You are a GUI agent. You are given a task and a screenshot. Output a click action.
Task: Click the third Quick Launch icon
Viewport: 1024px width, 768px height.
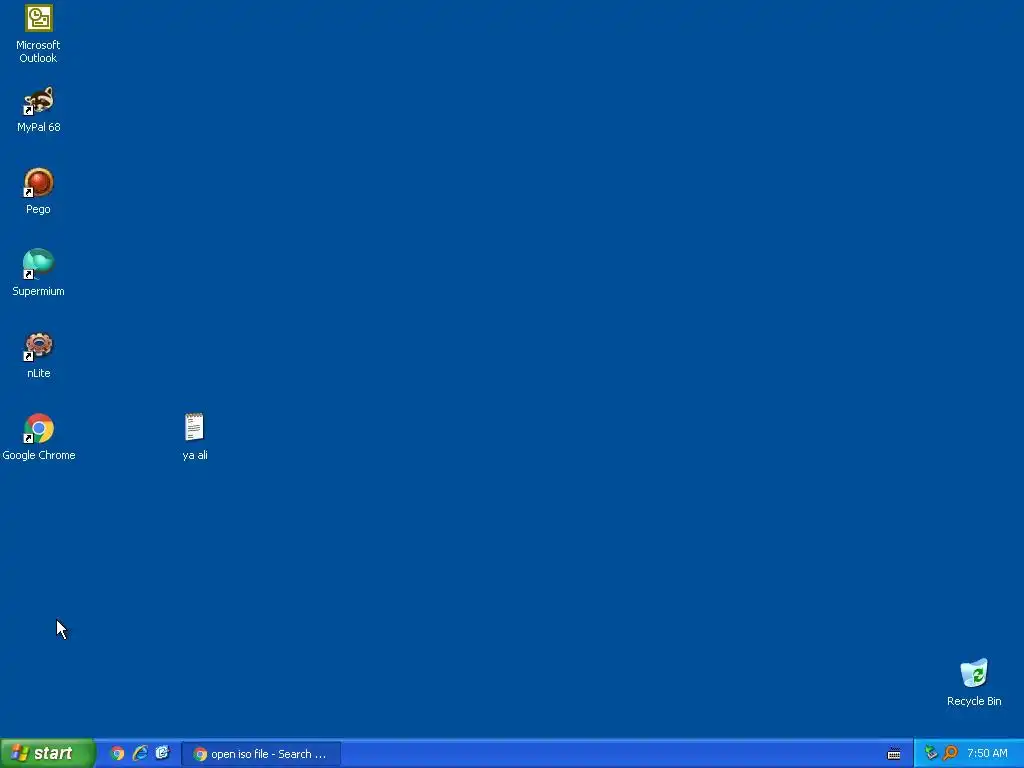(x=163, y=754)
